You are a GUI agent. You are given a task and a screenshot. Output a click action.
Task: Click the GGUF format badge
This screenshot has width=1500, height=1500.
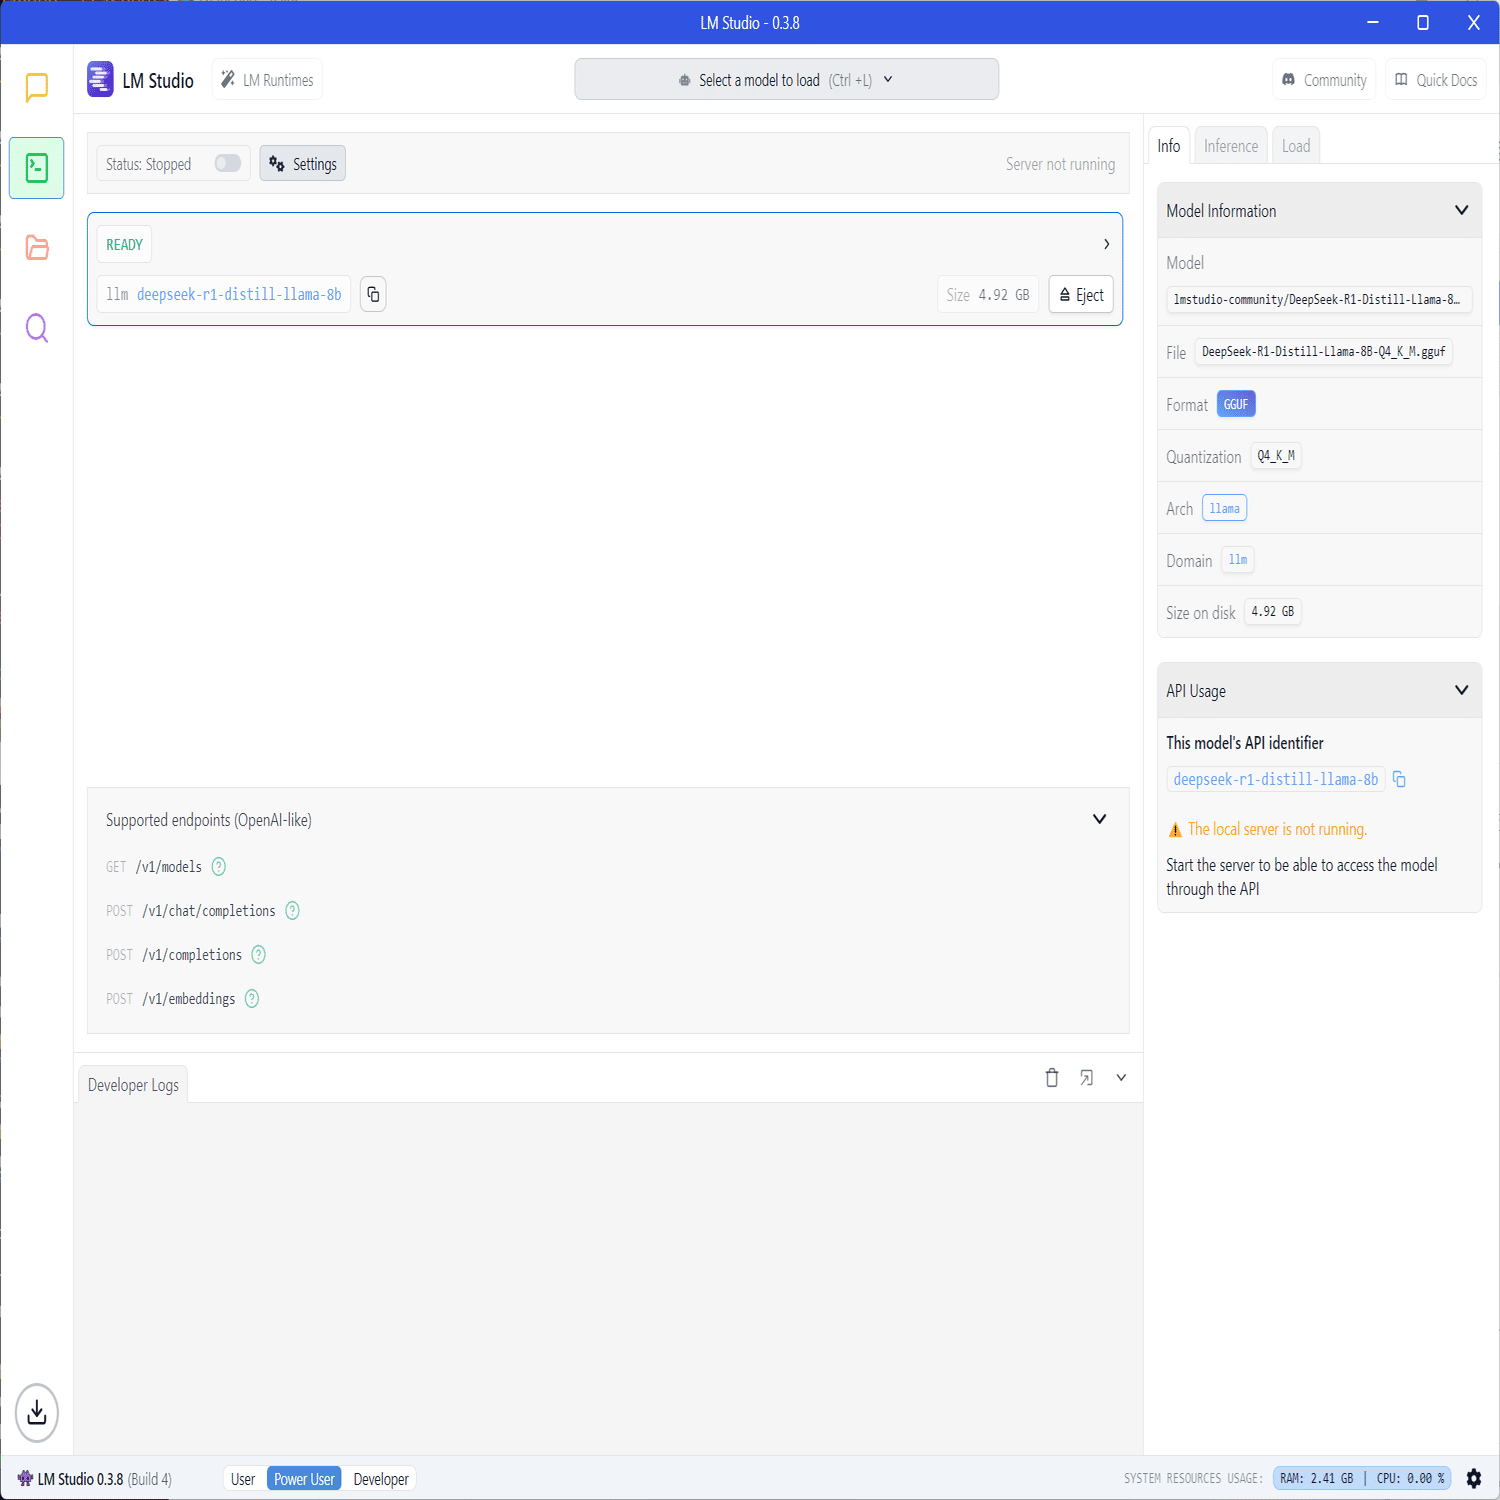(x=1236, y=404)
